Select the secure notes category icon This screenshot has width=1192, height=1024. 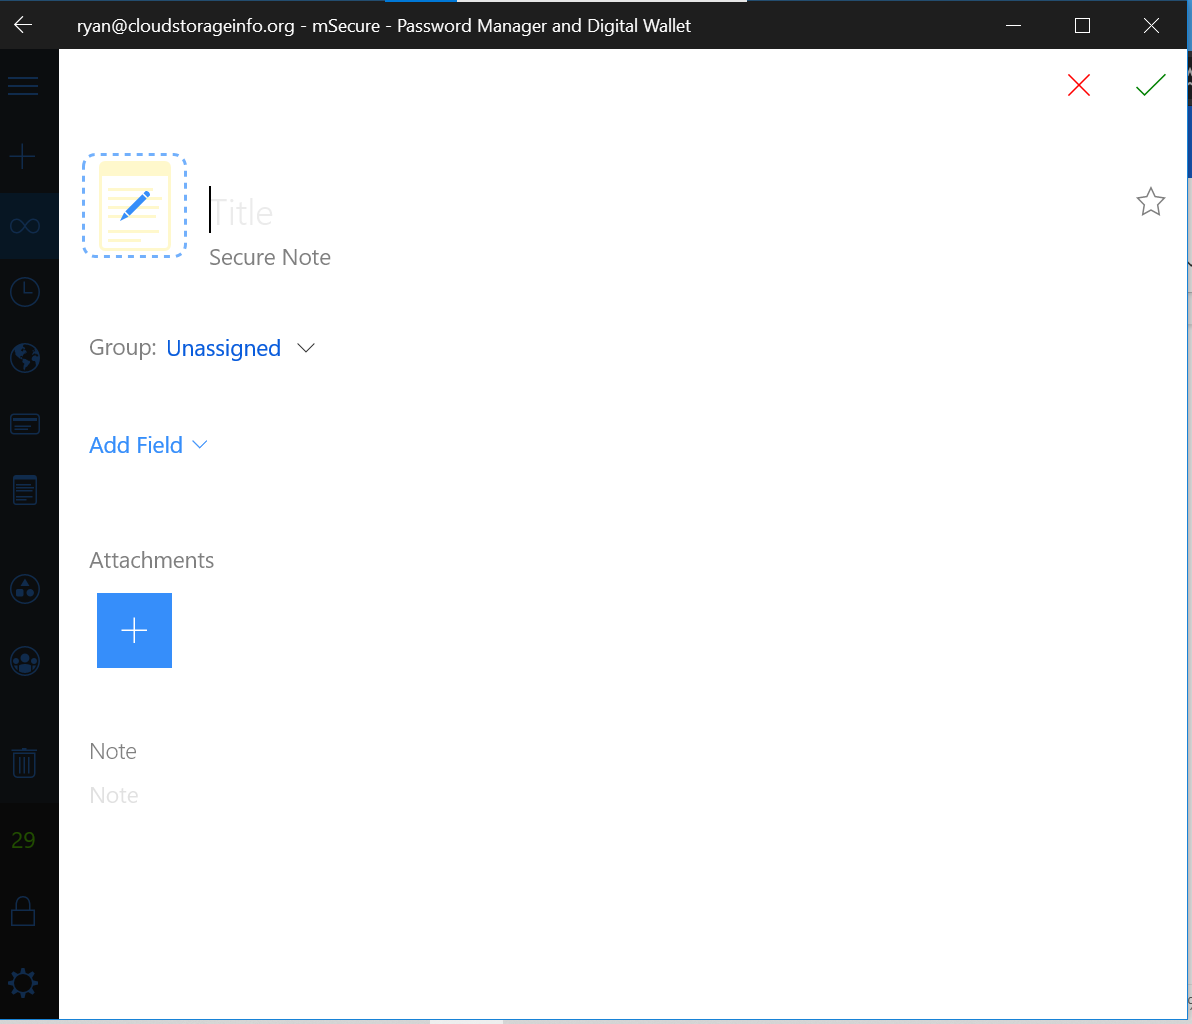coord(23,489)
